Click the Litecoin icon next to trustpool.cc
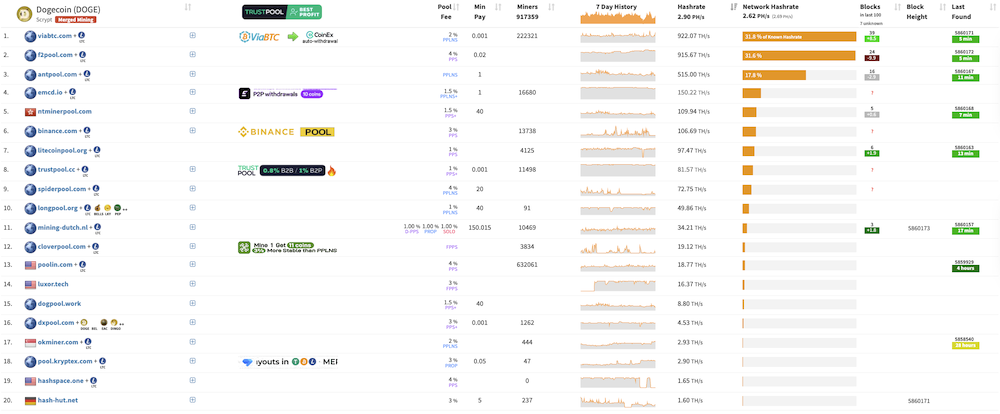This screenshot has width=1000, height=414. point(87,169)
